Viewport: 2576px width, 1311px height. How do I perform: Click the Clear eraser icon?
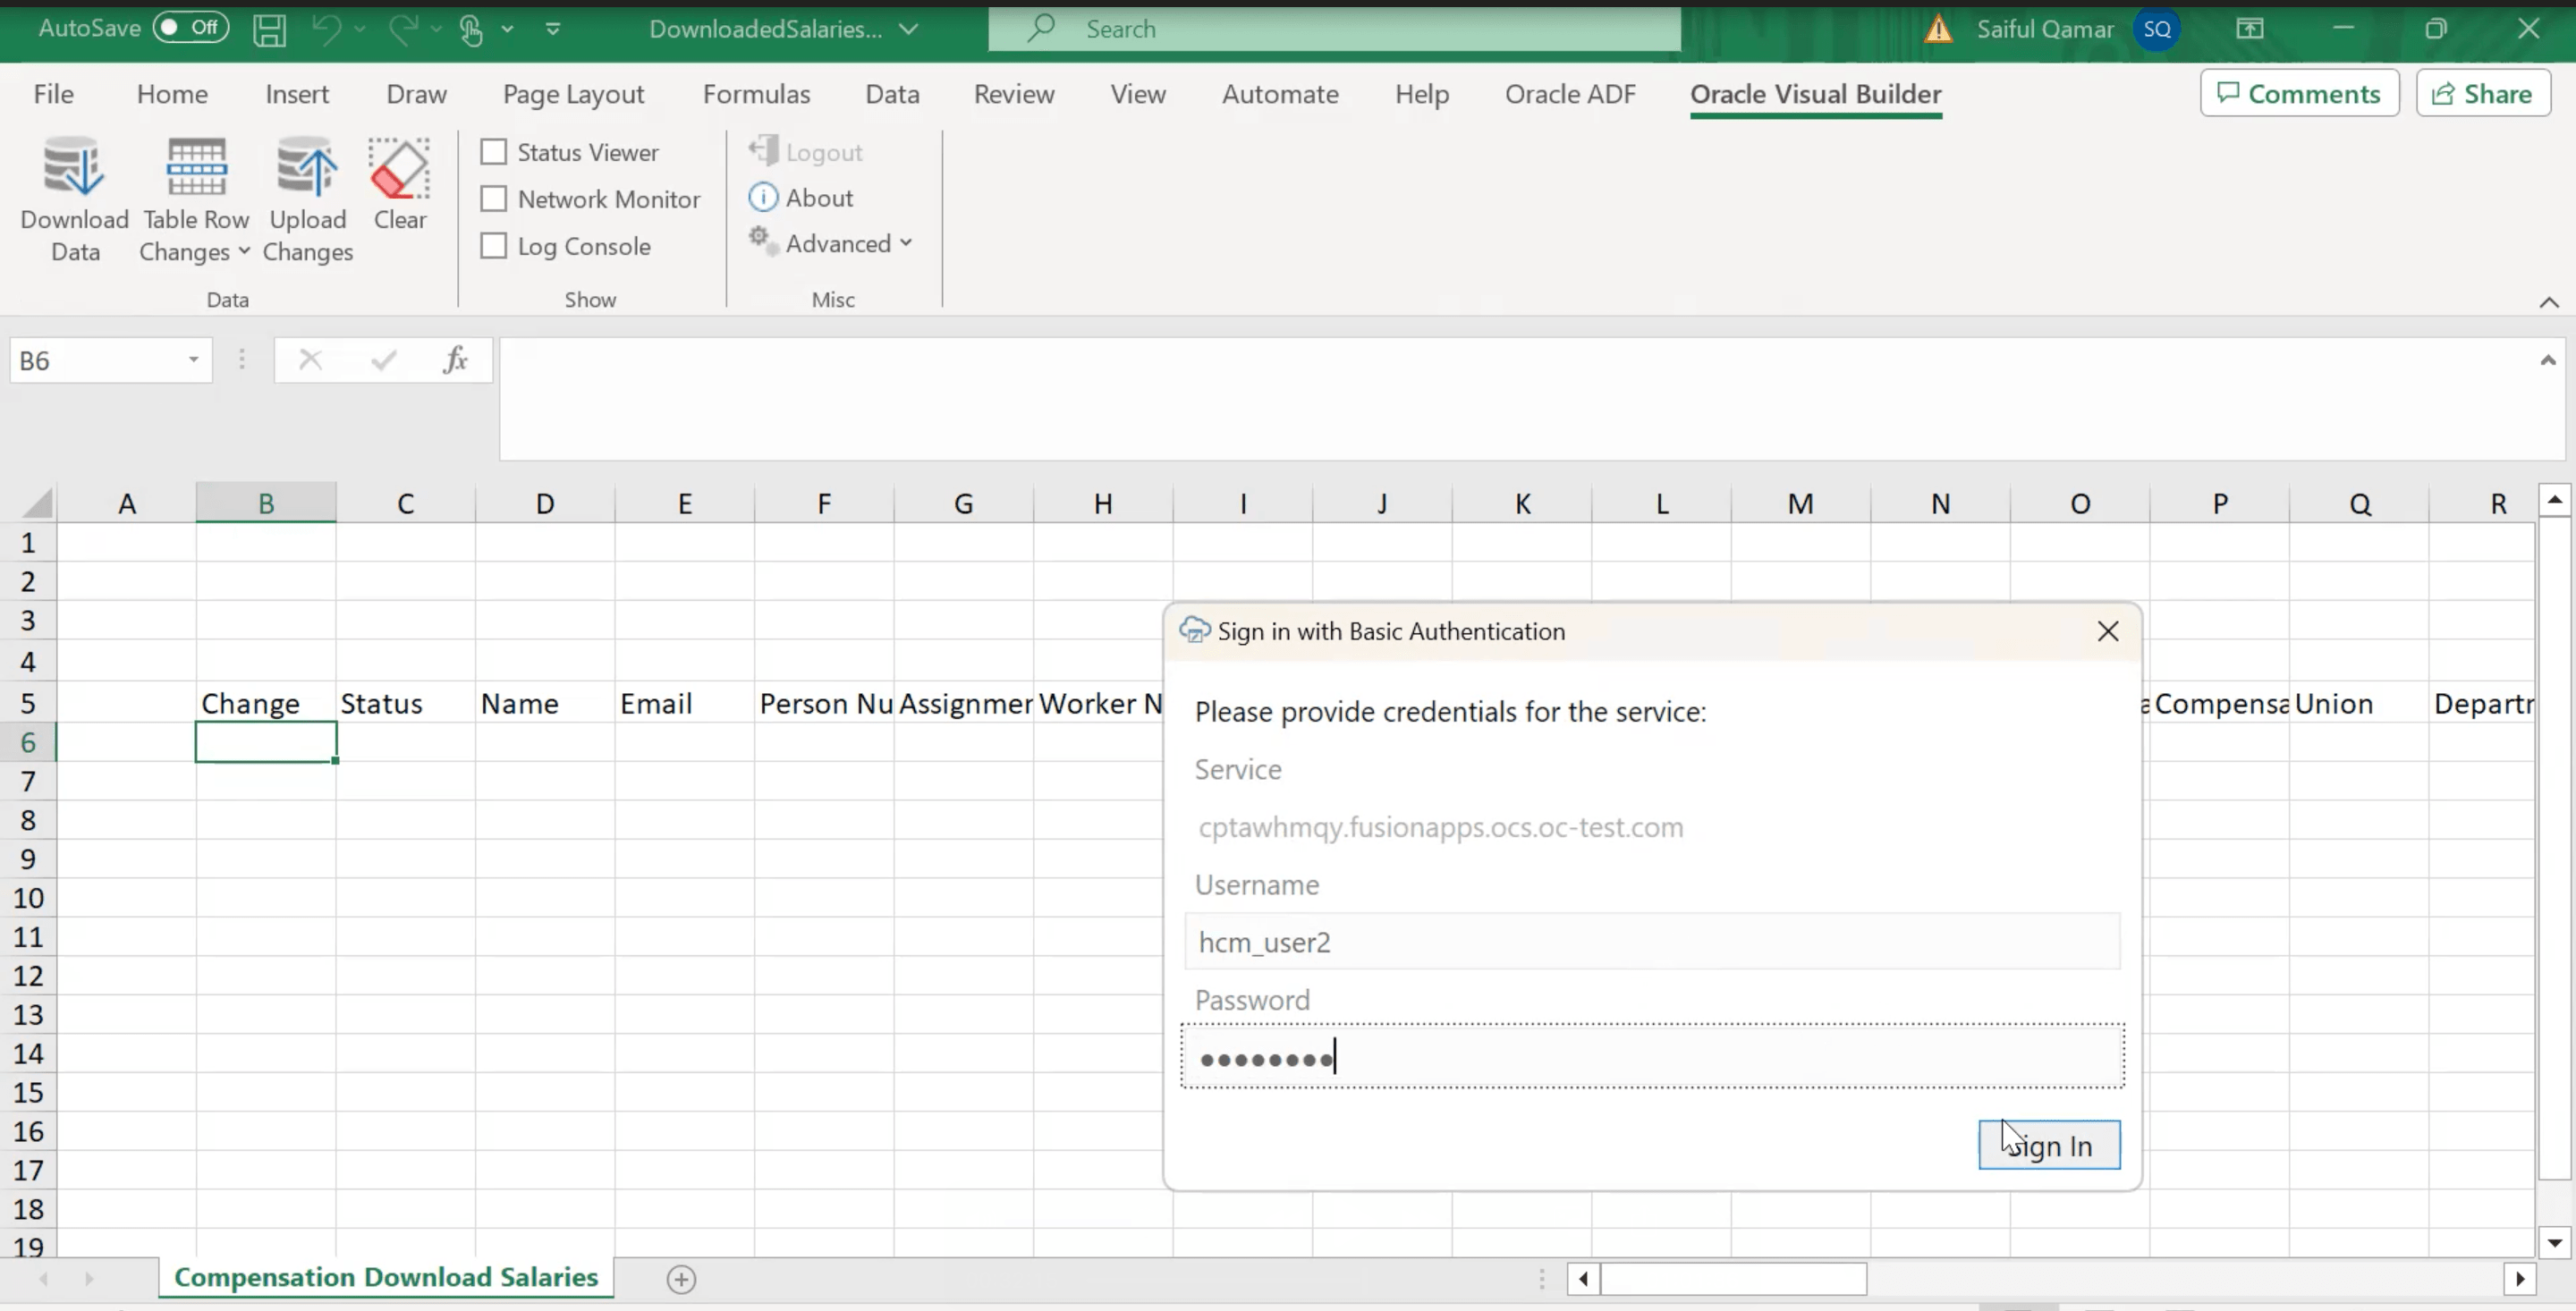coord(399,168)
